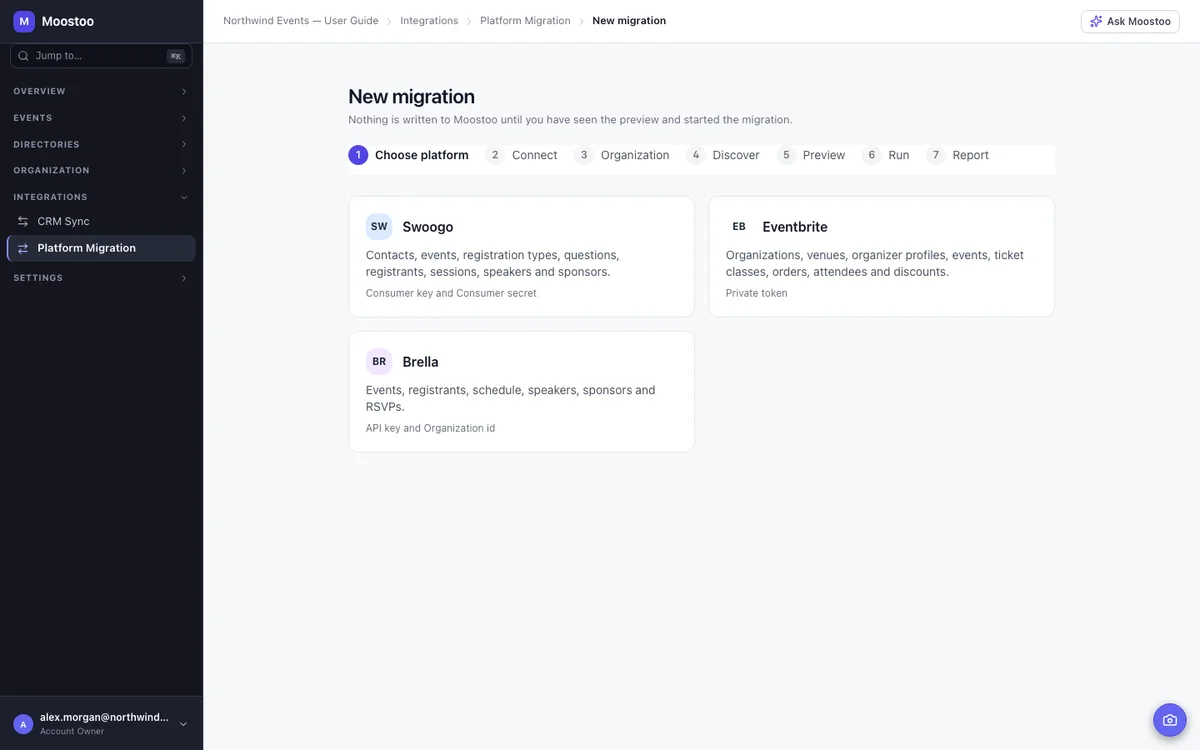Open Northwind Events User Guide breadcrumb
Viewport: 1200px width, 750px height.
click(301, 21)
